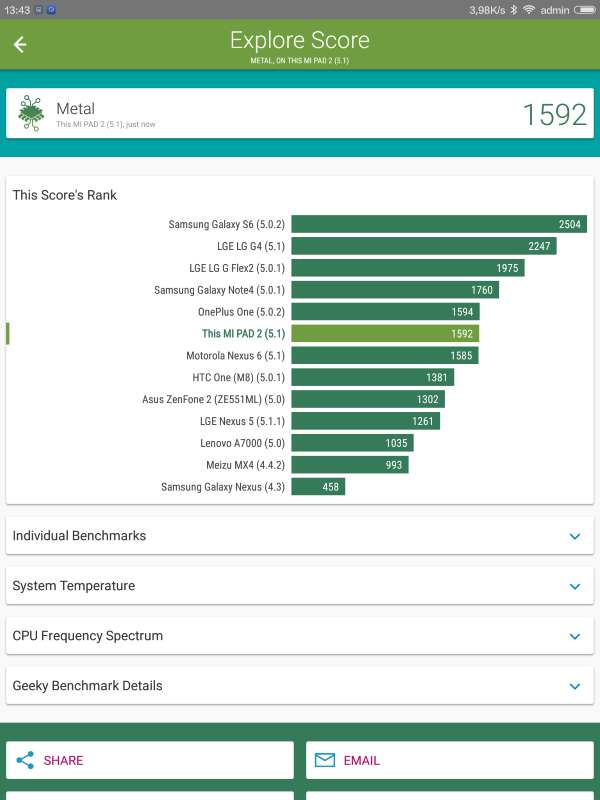Tap the share icon
The width and height of the screenshot is (600, 800).
25,760
